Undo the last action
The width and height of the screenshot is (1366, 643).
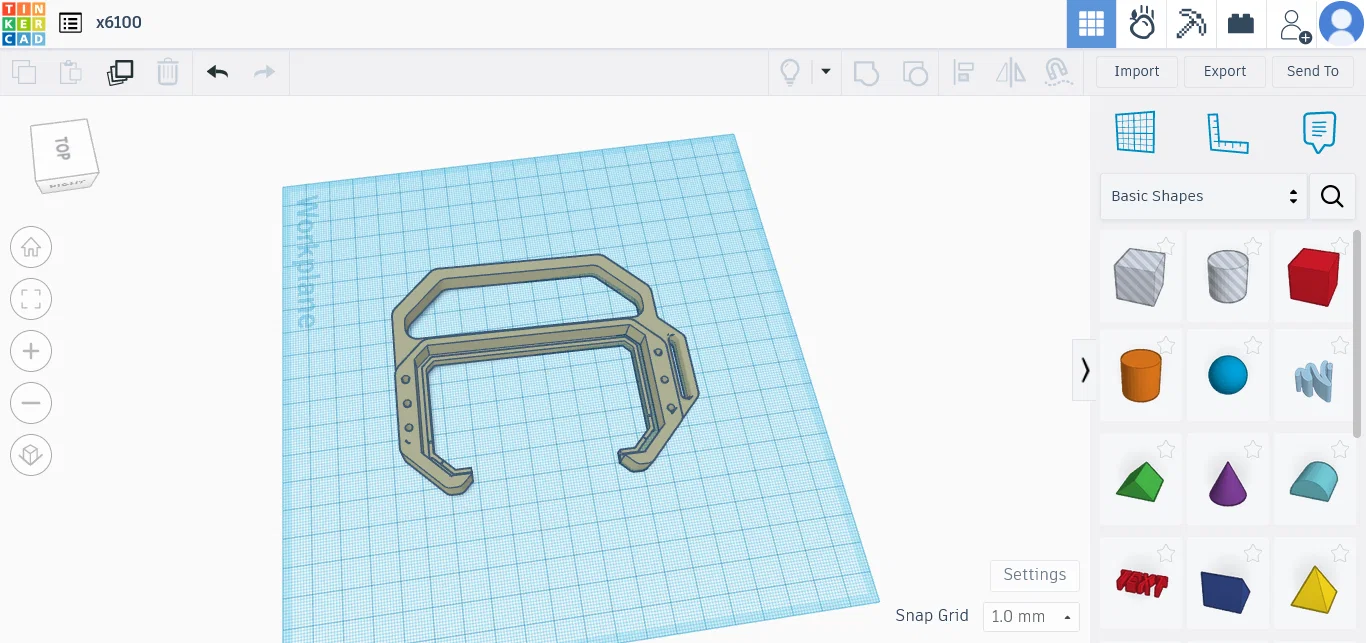[218, 72]
